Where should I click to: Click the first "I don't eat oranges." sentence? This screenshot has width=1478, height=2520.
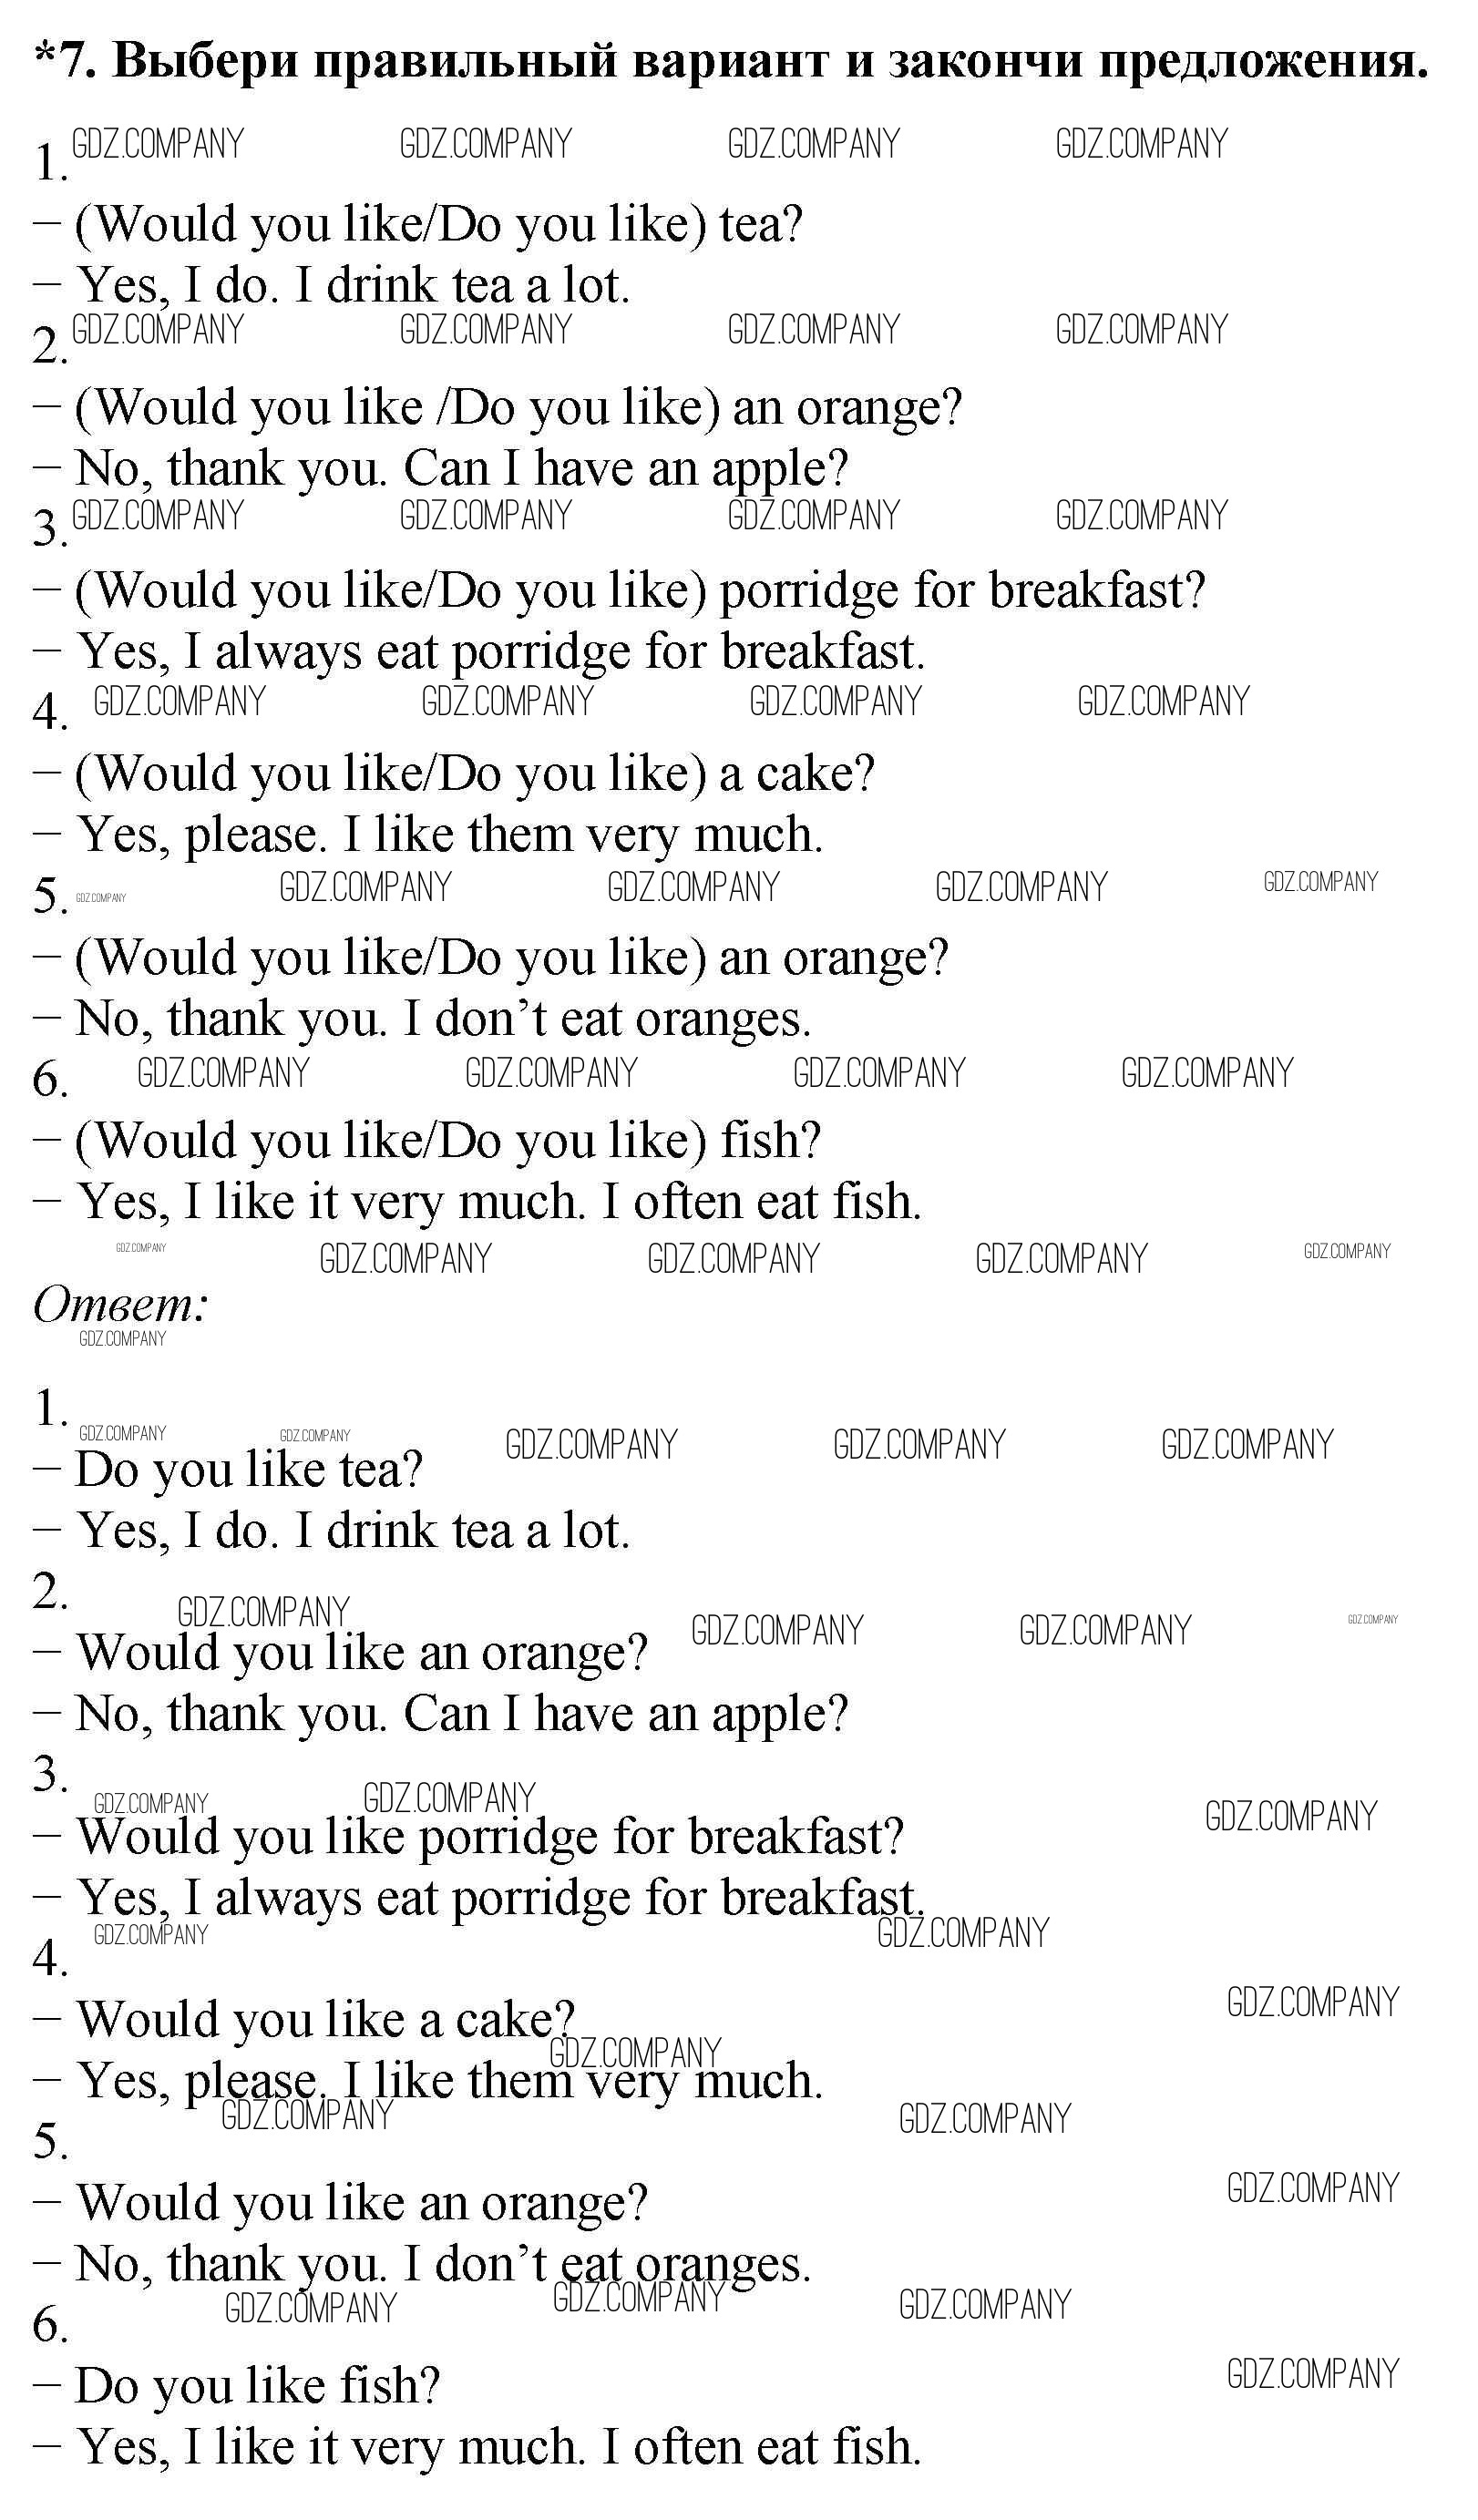point(606,1019)
